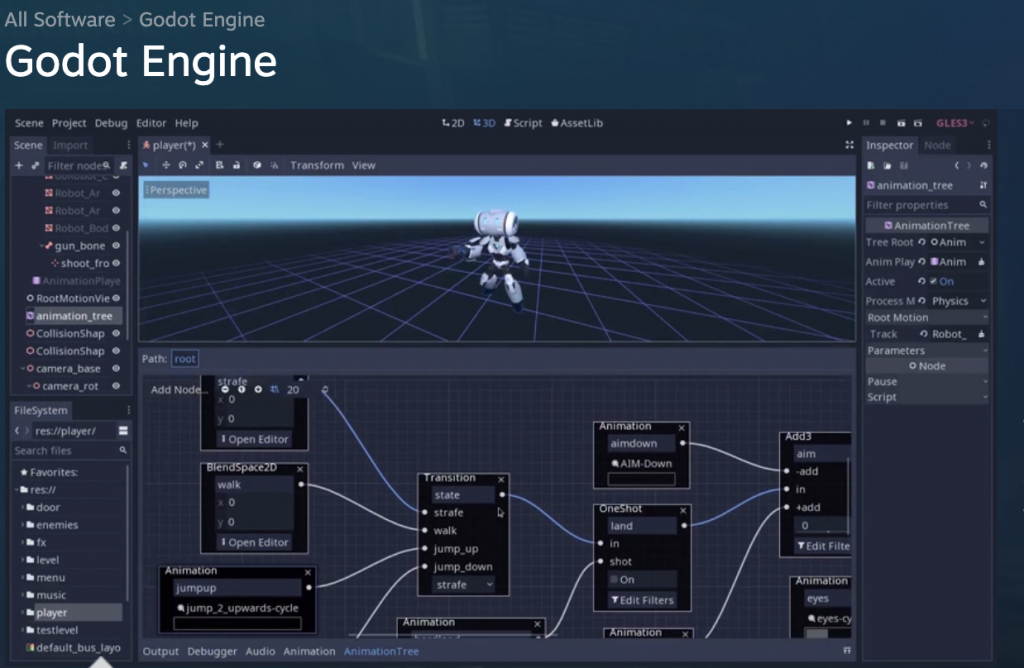Reset zoom in the AnimationTree graph
This screenshot has width=1024, height=668.
click(x=242, y=389)
